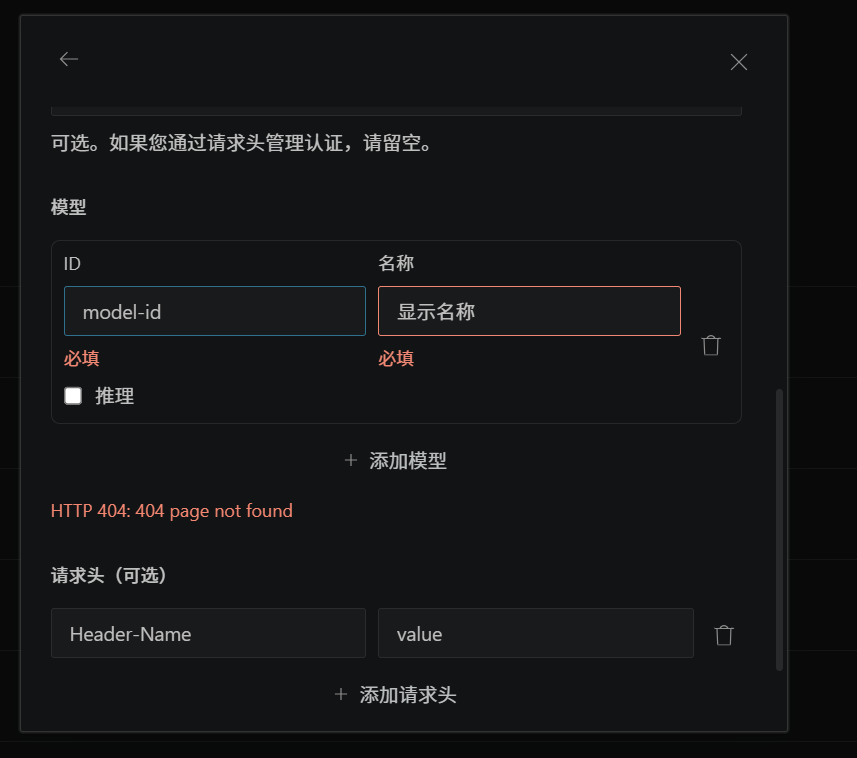Enable the 推理 checkbox
The height and width of the screenshot is (758, 857).
point(73,396)
